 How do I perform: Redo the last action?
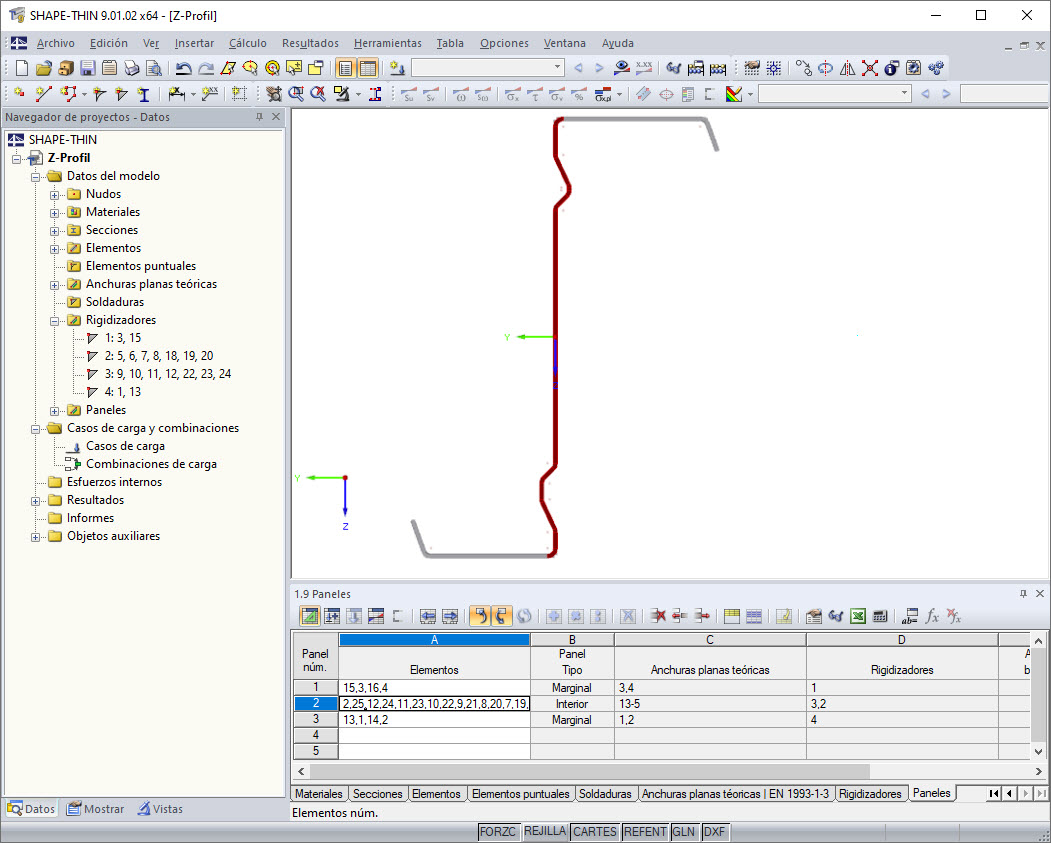(206, 68)
